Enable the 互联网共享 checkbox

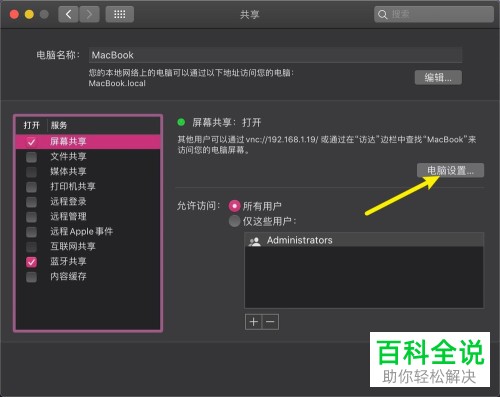(31, 247)
